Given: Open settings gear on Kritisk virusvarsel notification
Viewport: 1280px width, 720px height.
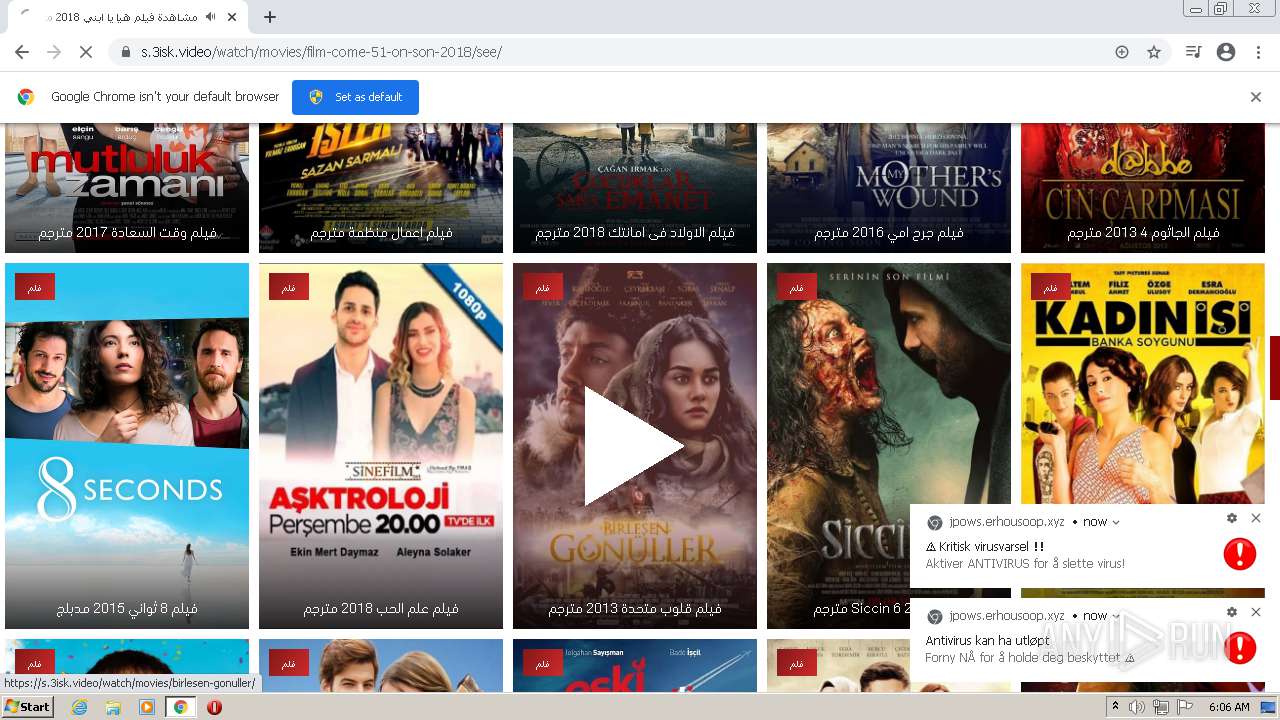Looking at the screenshot, I should point(1232,518).
